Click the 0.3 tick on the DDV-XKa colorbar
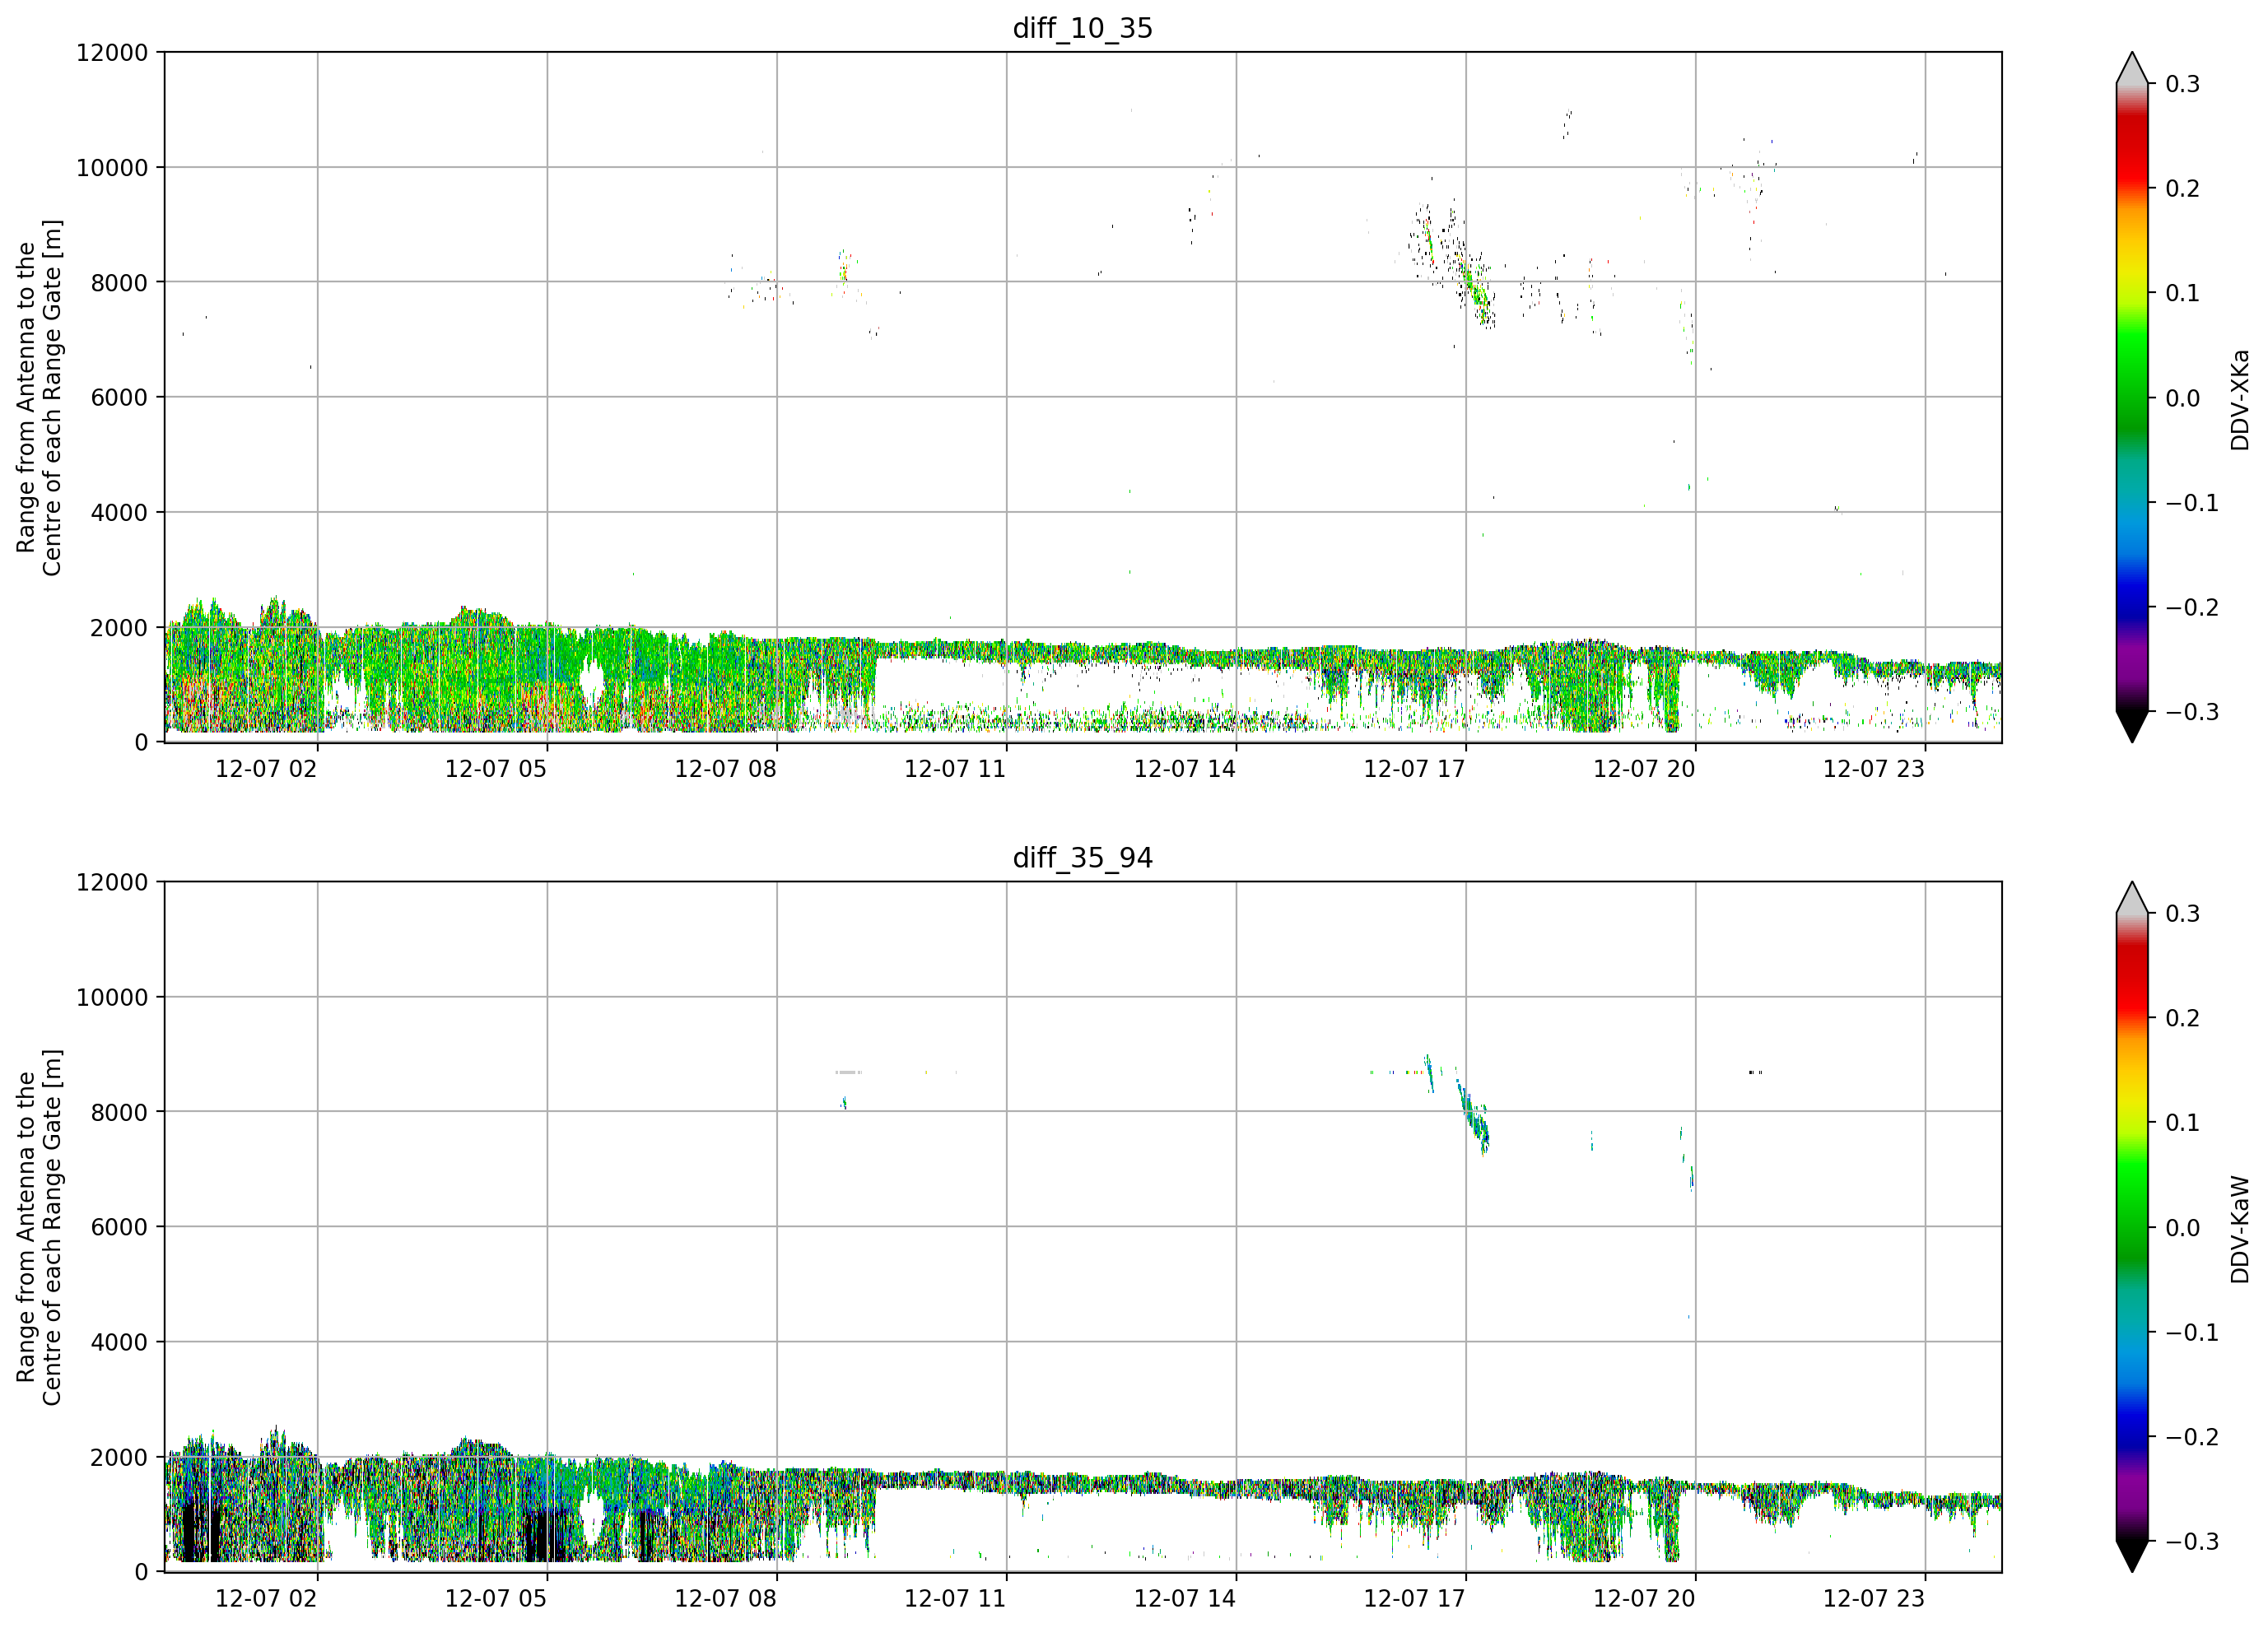Screen dimensions: 2268x1628 point(2182,84)
